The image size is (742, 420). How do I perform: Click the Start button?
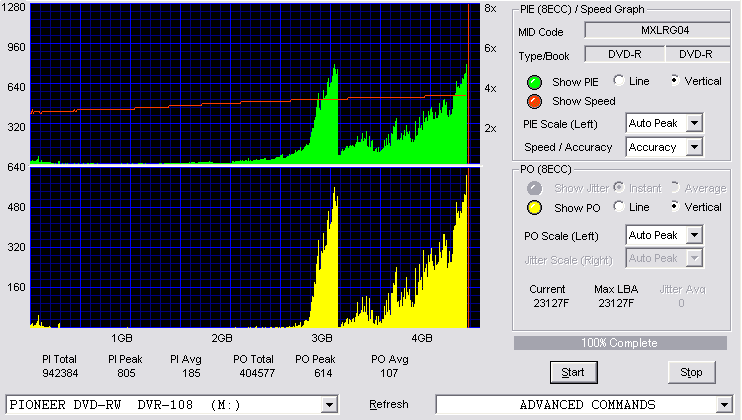574,373
